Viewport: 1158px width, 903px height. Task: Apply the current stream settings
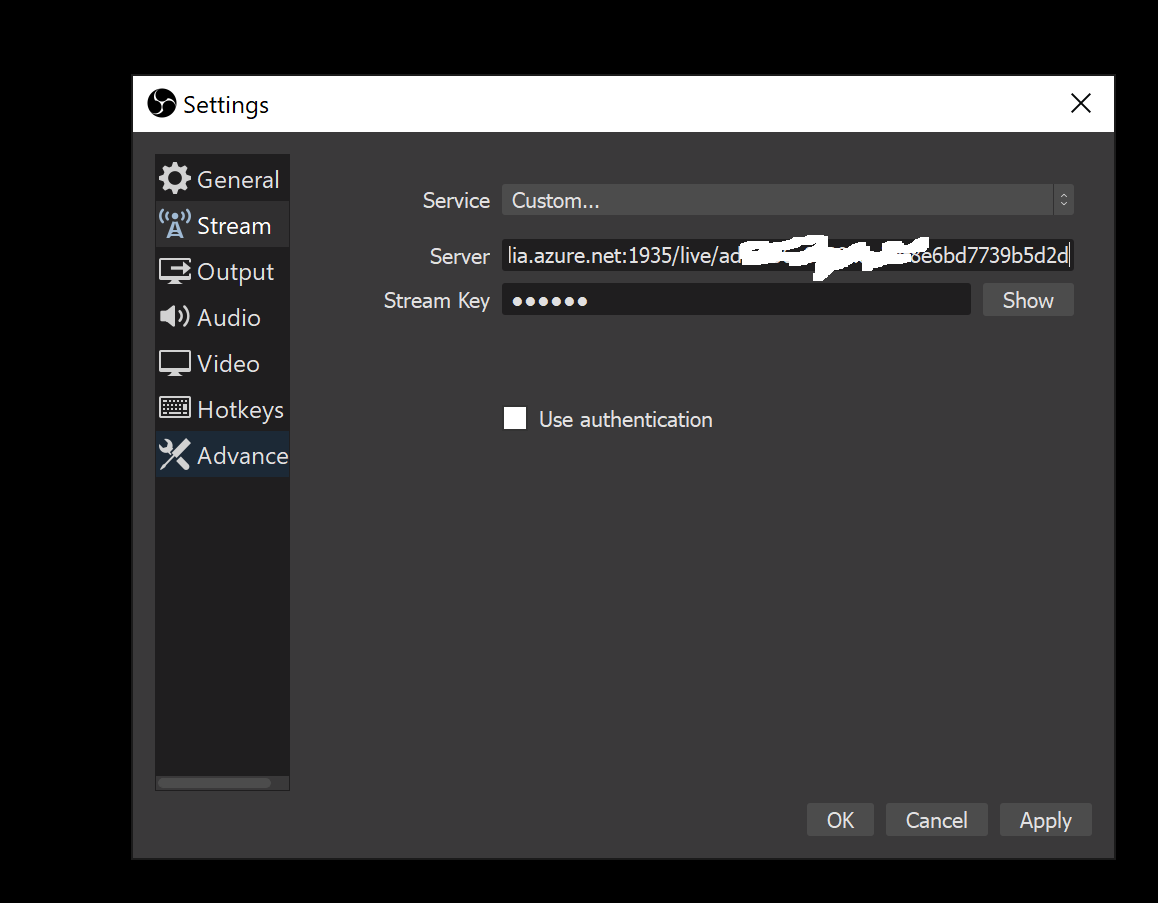(x=1045, y=820)
